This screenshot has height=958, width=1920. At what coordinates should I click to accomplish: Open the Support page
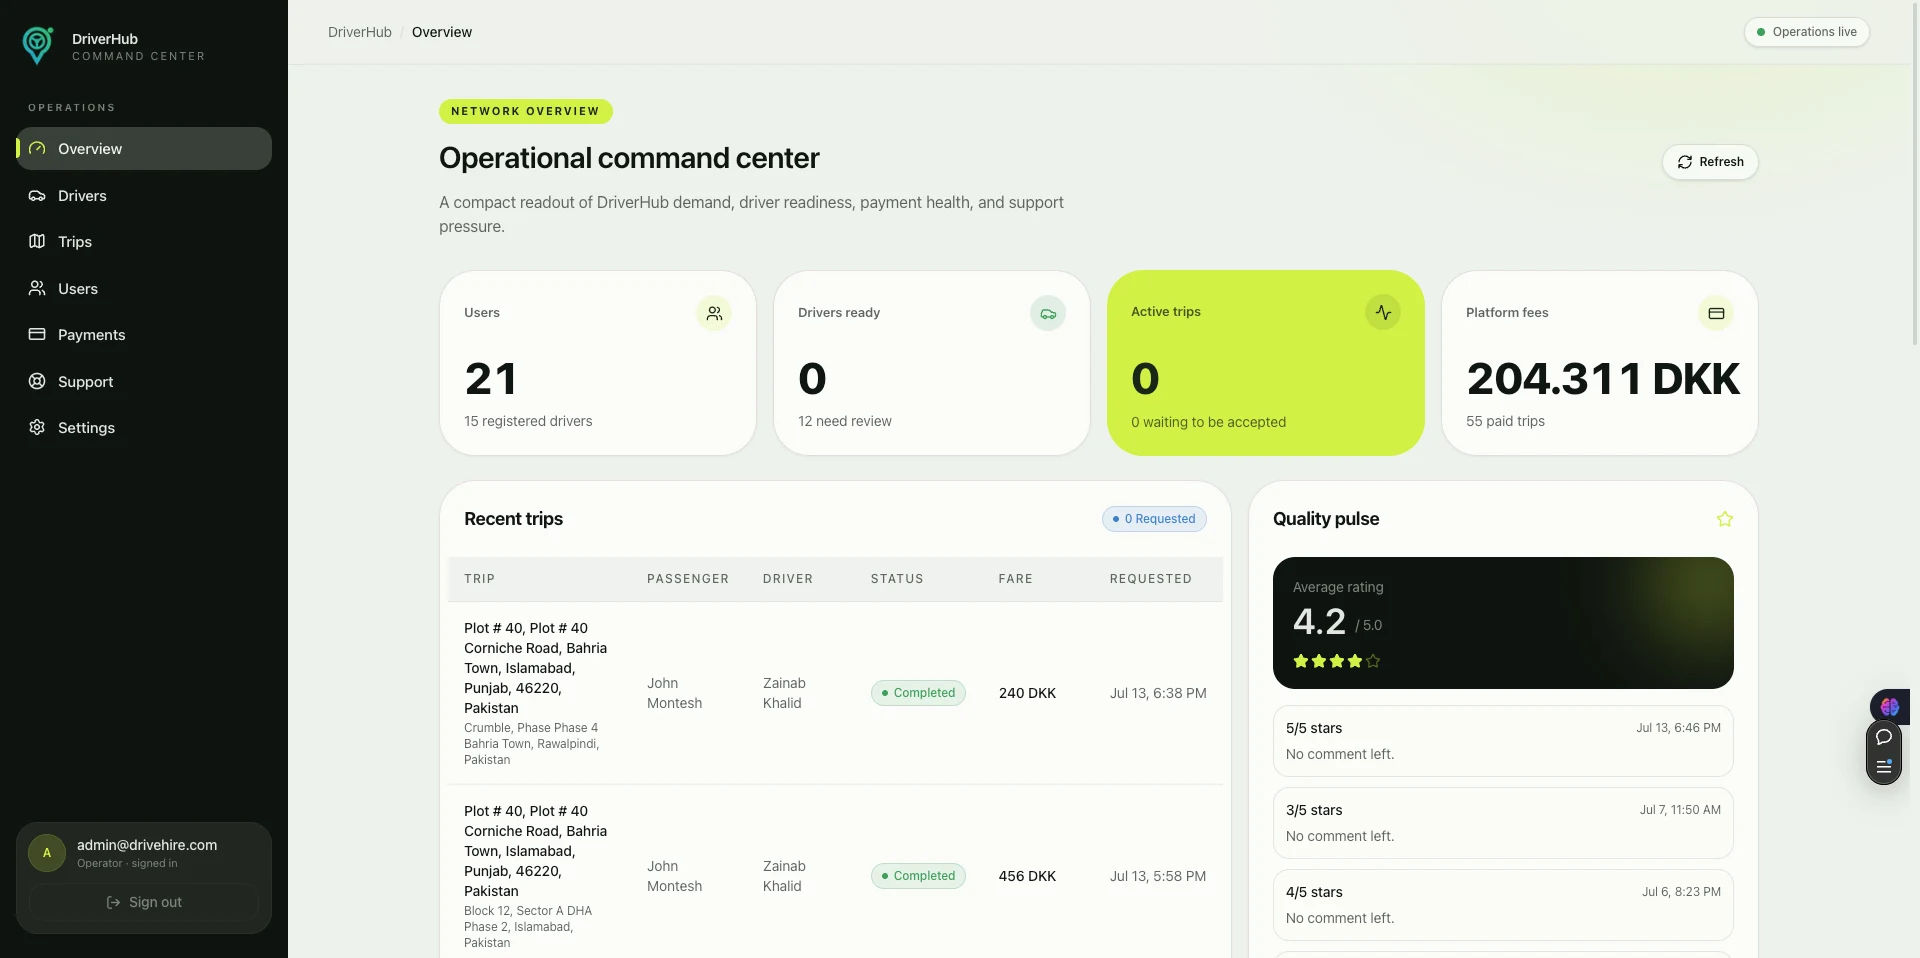pos(144,381)
